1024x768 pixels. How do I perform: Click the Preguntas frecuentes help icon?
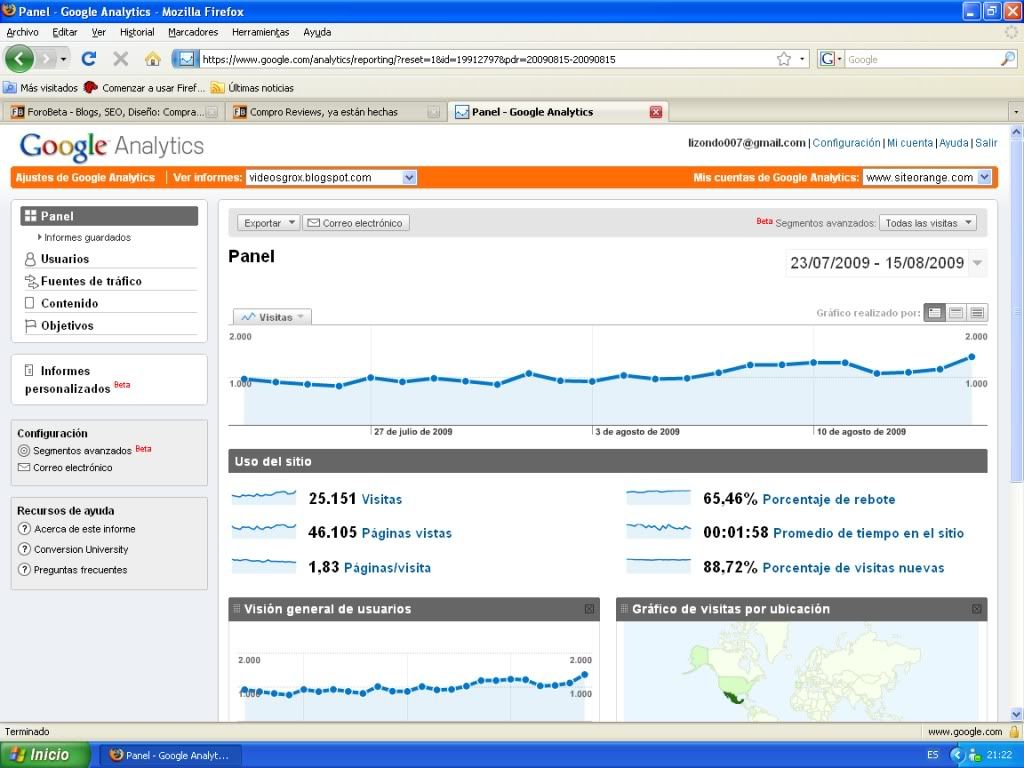24,569
